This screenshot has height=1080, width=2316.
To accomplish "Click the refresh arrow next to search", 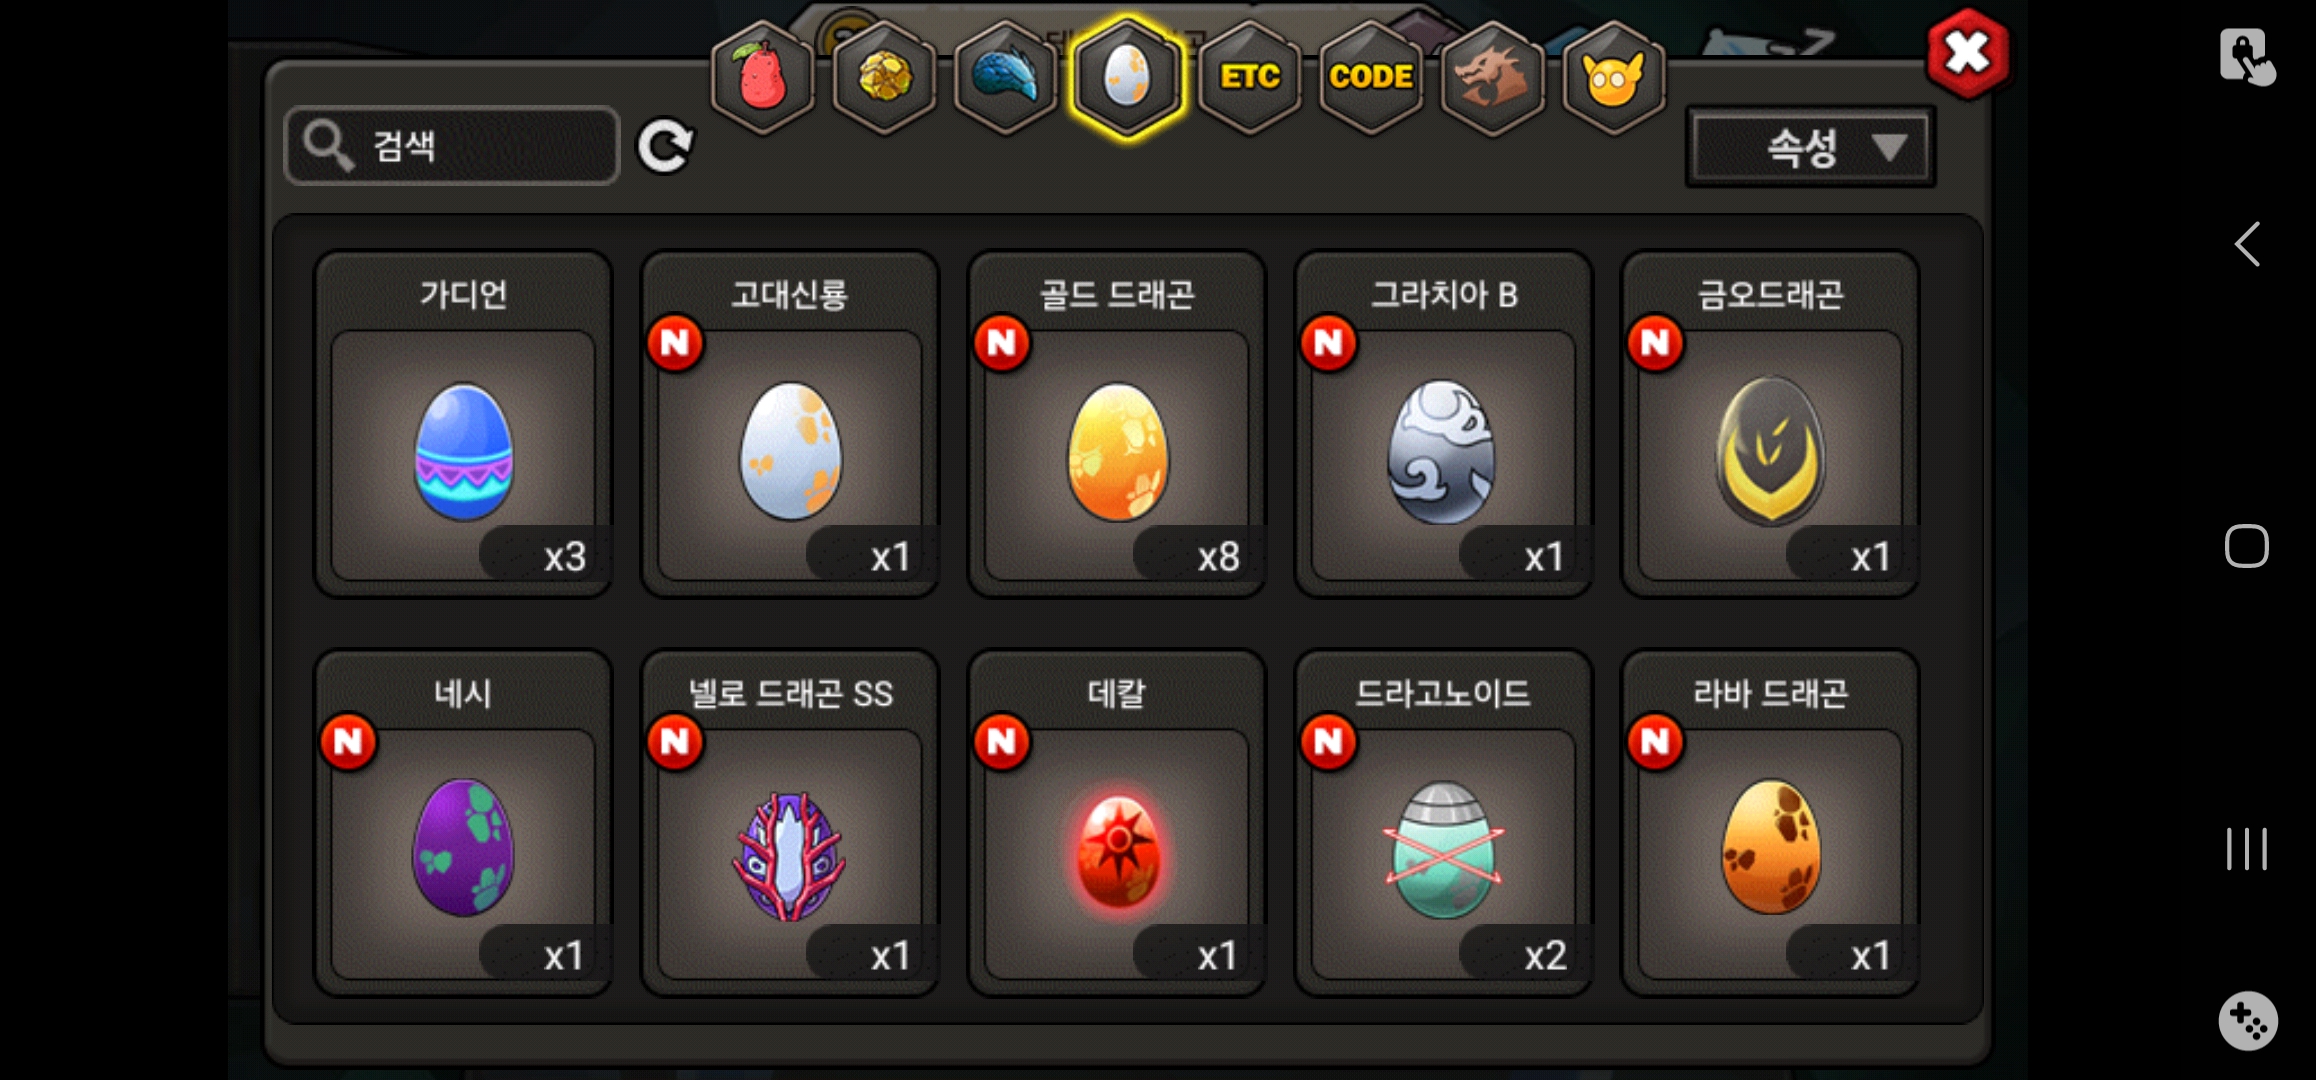I will click(x=666, y=147).
